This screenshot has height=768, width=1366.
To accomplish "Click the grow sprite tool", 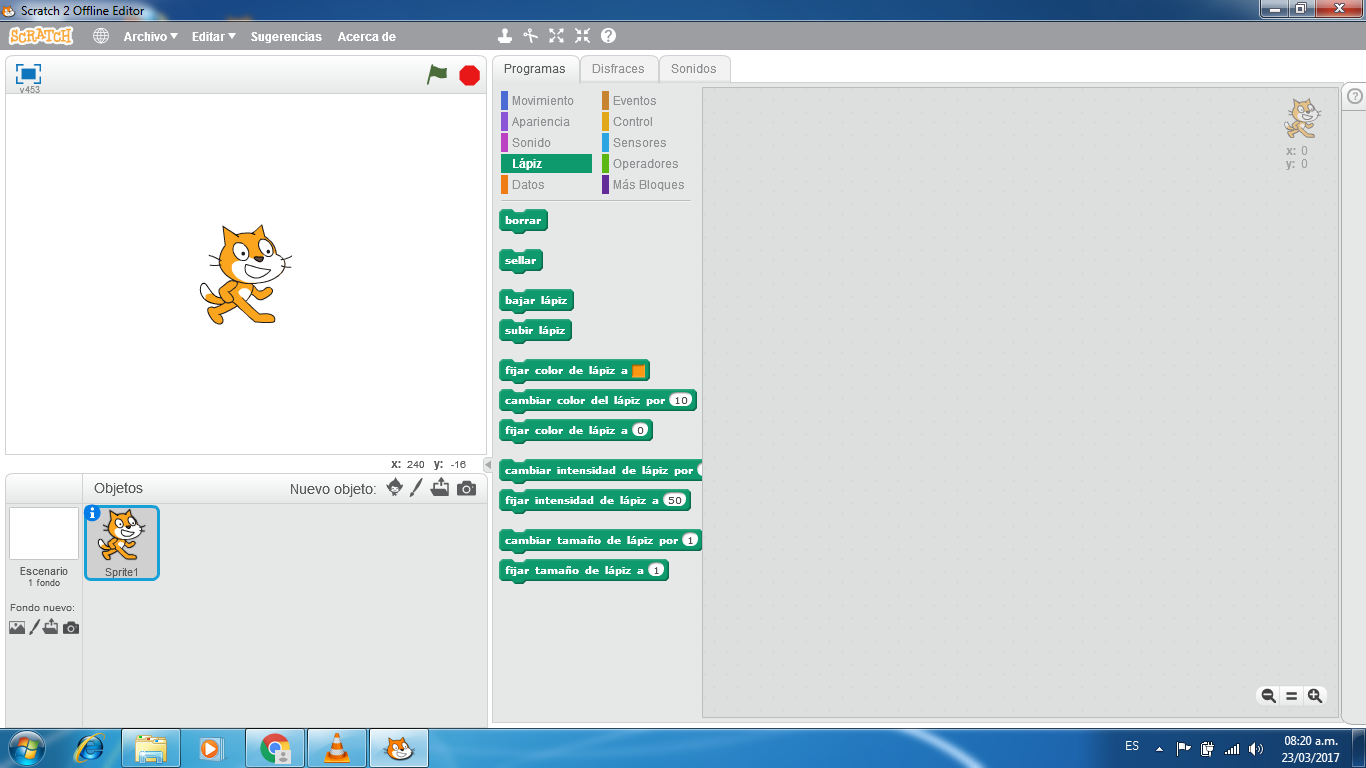I will 557,35.
